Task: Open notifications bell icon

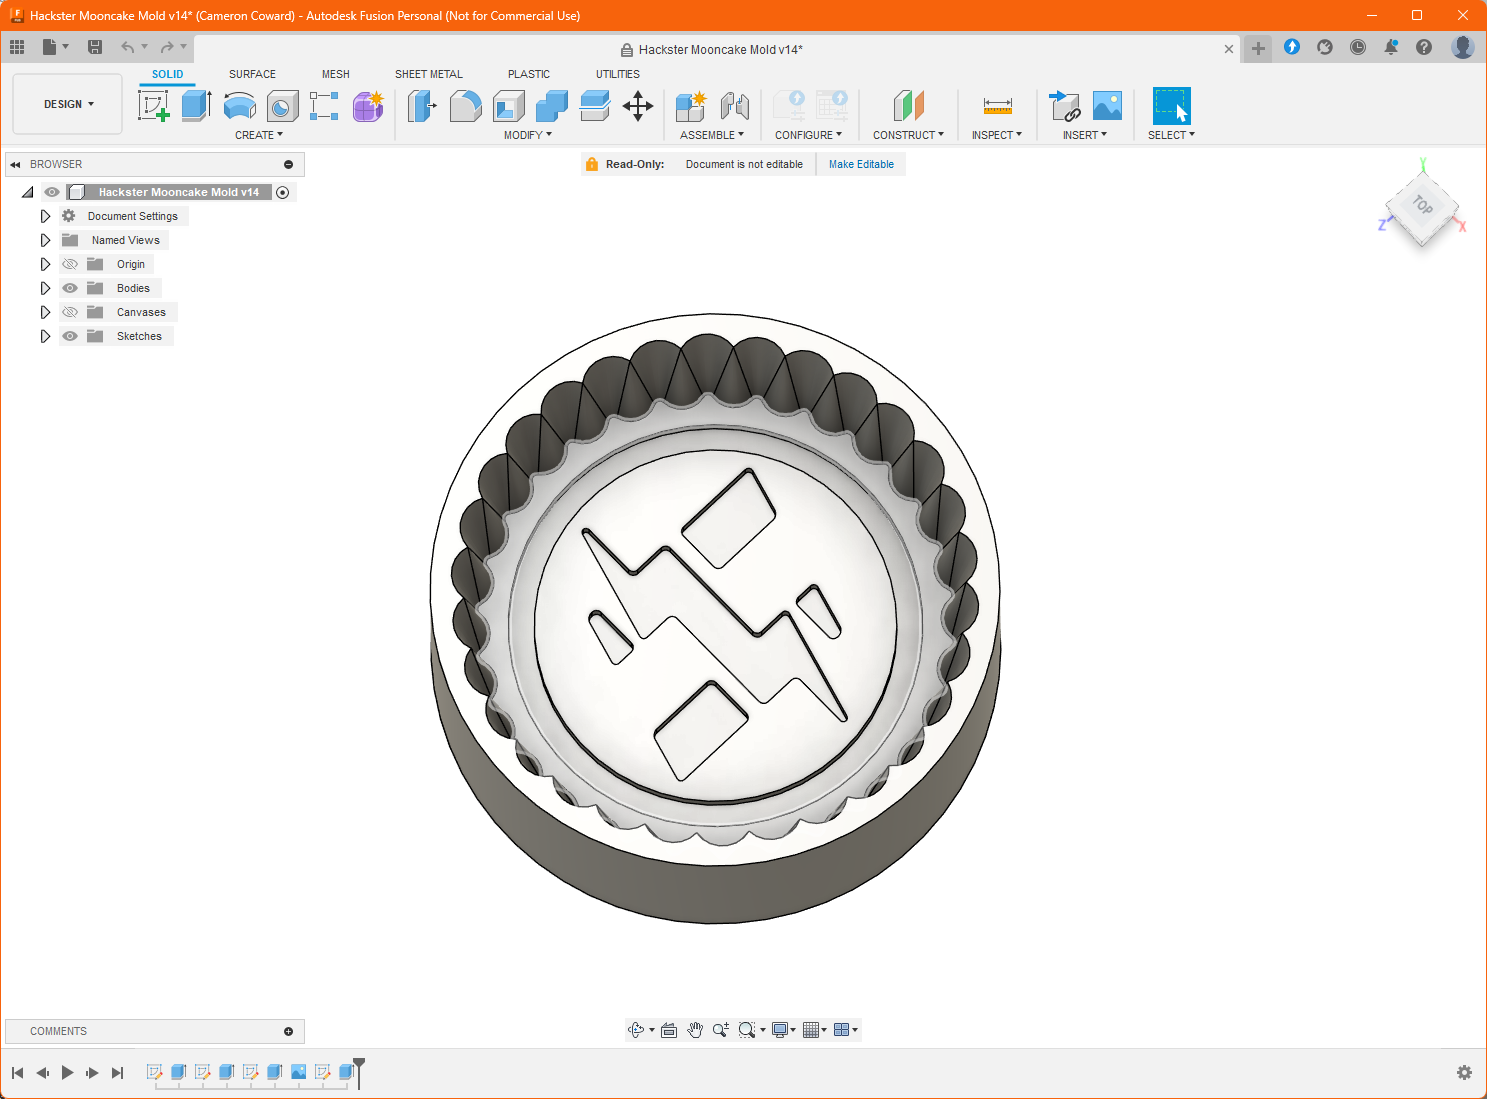Action: pyautogui.click(x=1391, y=47)
